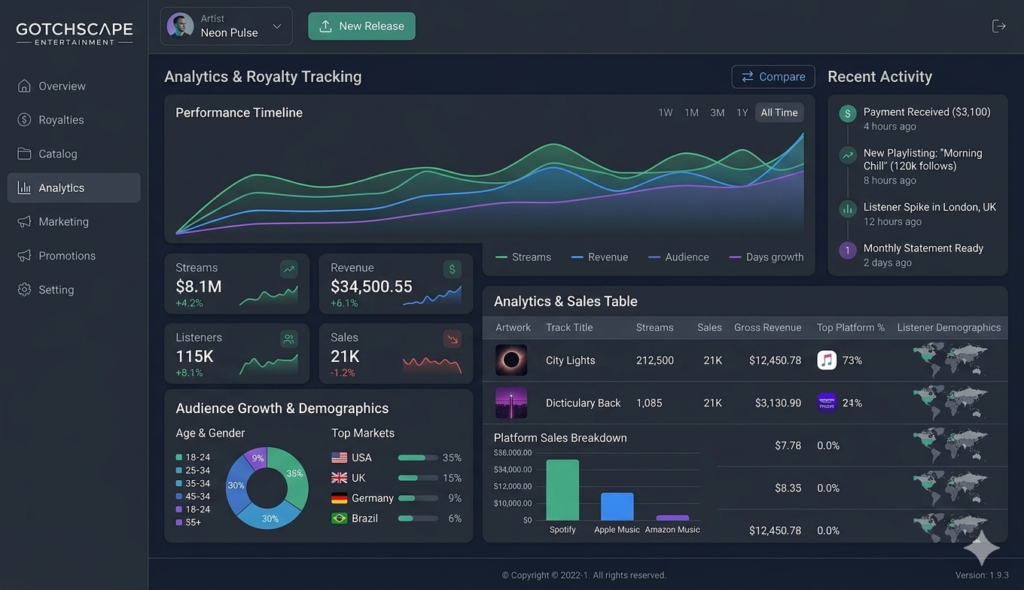Select the 1Y time range
This screenshot has height=590, width=1024.
pos(742,112)
